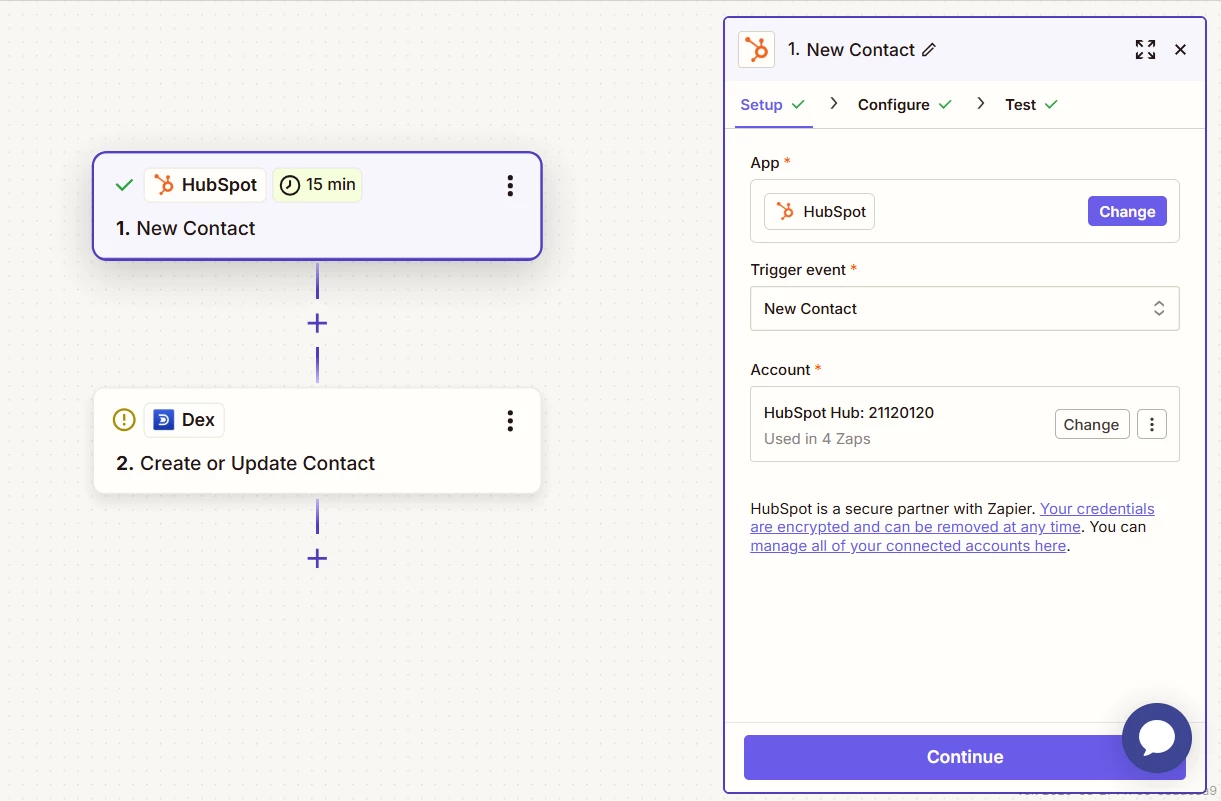Open account options three-dot menu
Viewport: 1221px width, 801px height.
point(1152,424)
